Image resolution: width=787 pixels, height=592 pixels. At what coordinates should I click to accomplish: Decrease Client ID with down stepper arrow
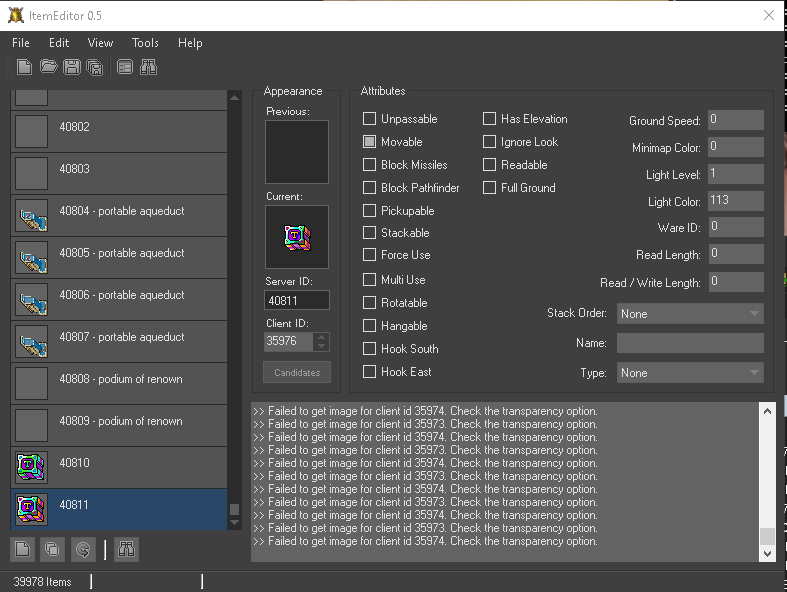321,346
